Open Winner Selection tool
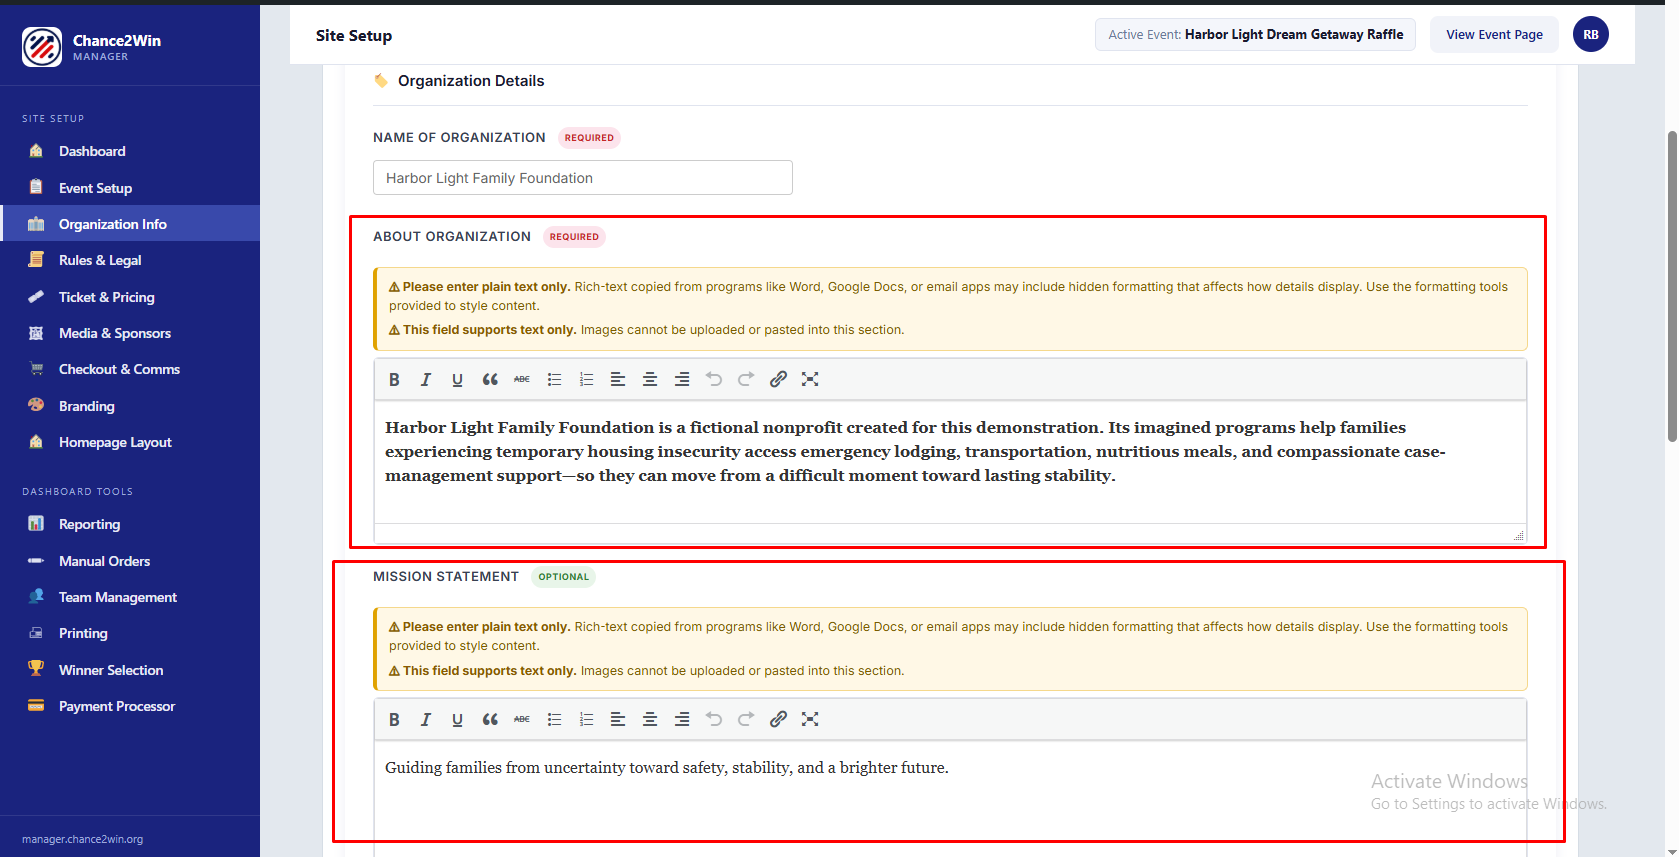Screen dimensions: 1679x857 (x=130, y=670)
